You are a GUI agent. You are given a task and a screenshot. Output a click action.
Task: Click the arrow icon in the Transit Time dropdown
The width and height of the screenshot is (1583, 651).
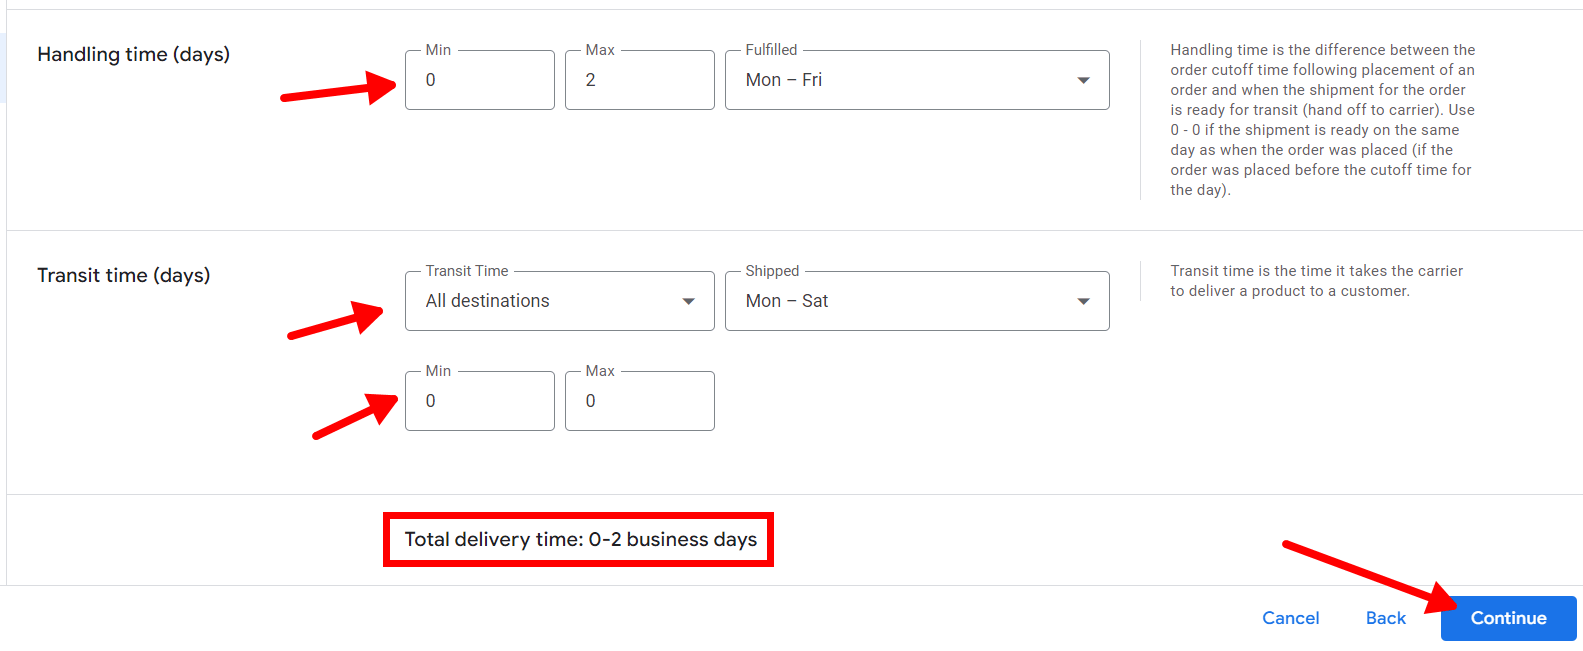(688, 301)
